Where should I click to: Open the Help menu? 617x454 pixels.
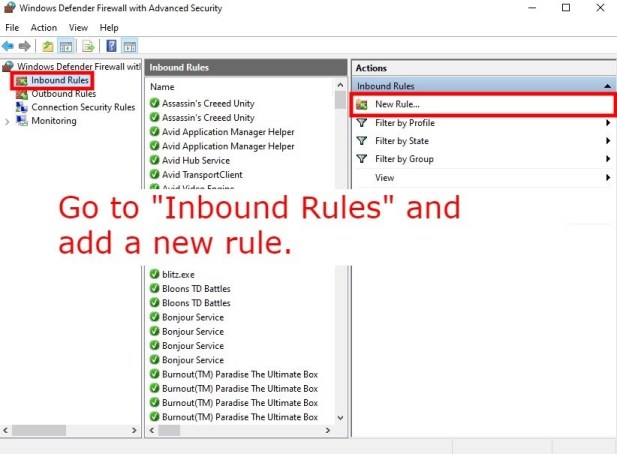109,28
